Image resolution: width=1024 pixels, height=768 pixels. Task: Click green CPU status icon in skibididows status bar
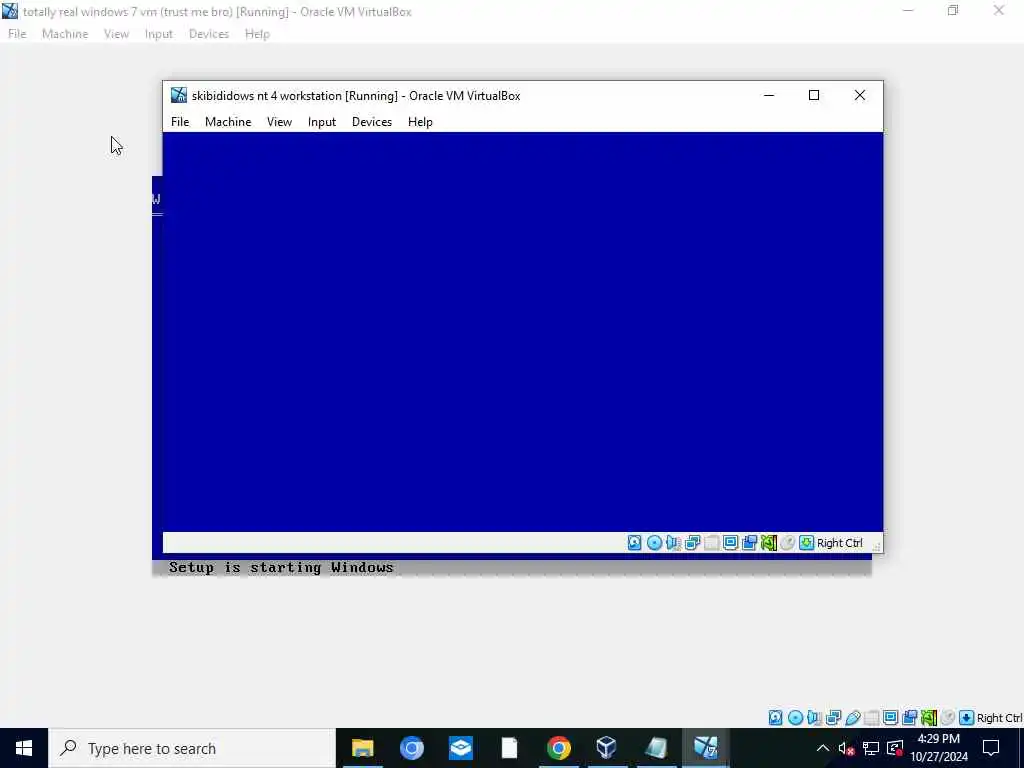pyautogui.click(x=769, y=543)
